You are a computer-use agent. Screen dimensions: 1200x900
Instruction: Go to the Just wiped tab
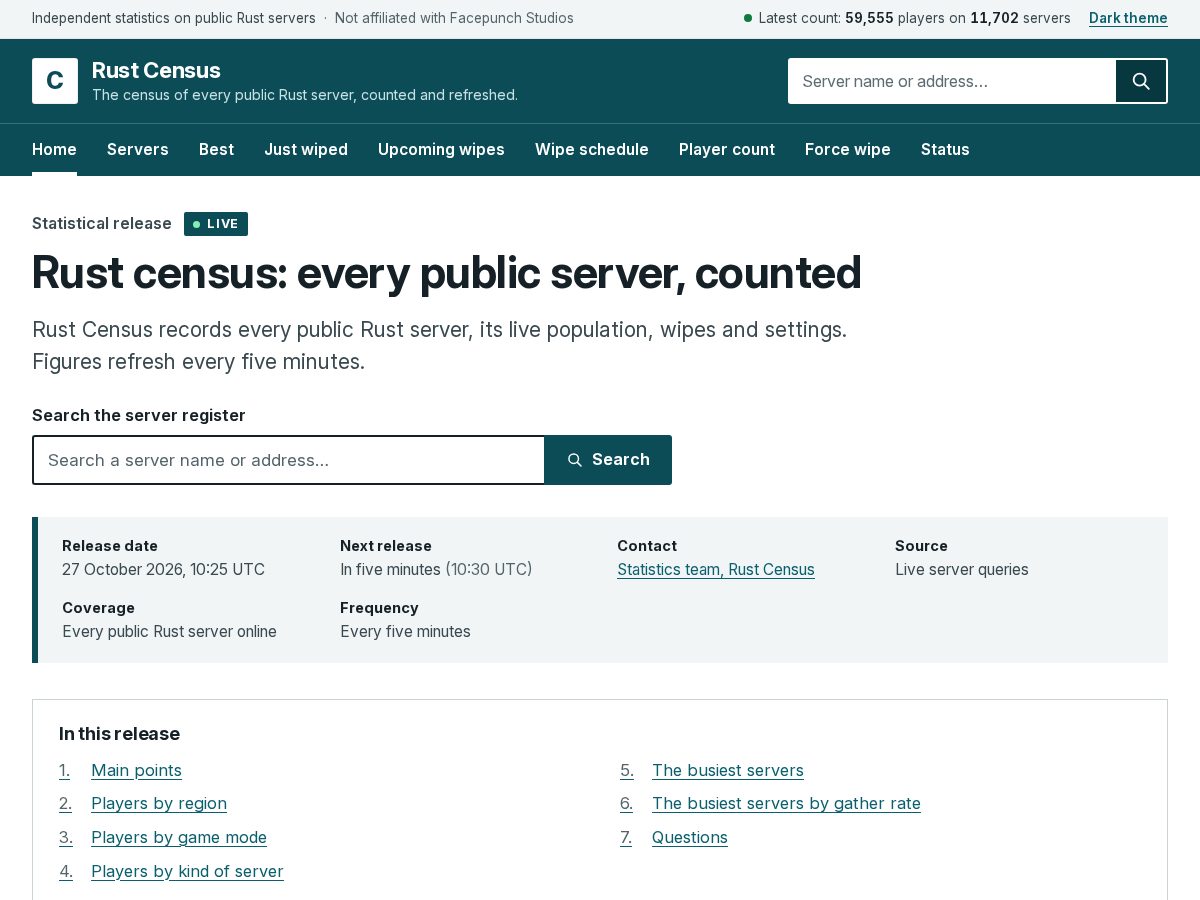pos(306,149)
